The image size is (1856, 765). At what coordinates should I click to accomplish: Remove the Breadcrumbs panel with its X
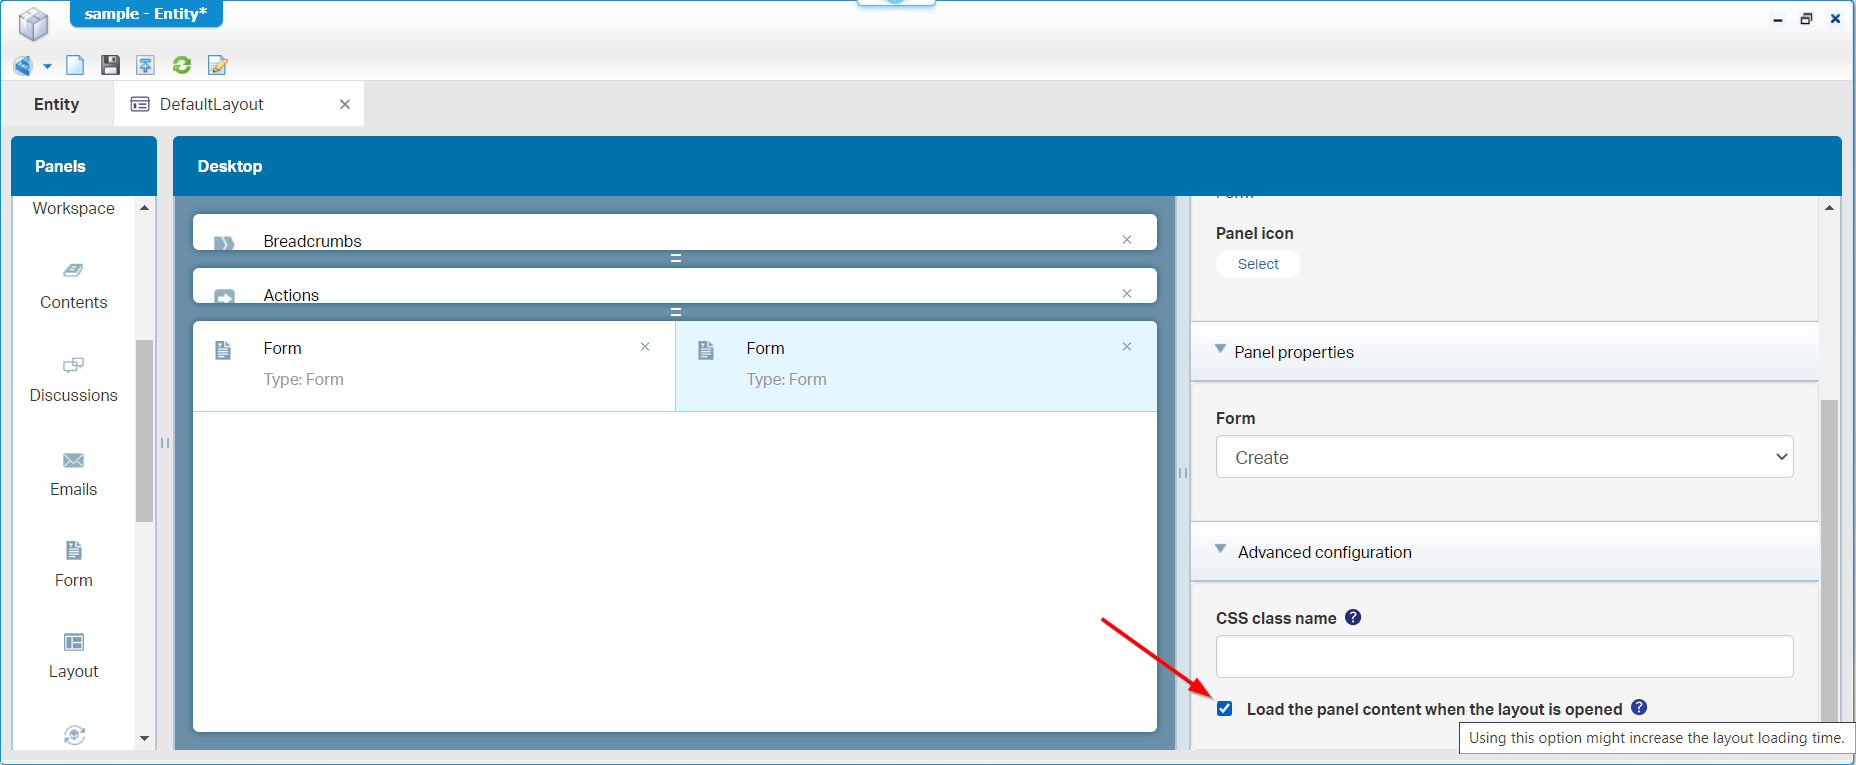1127,239
